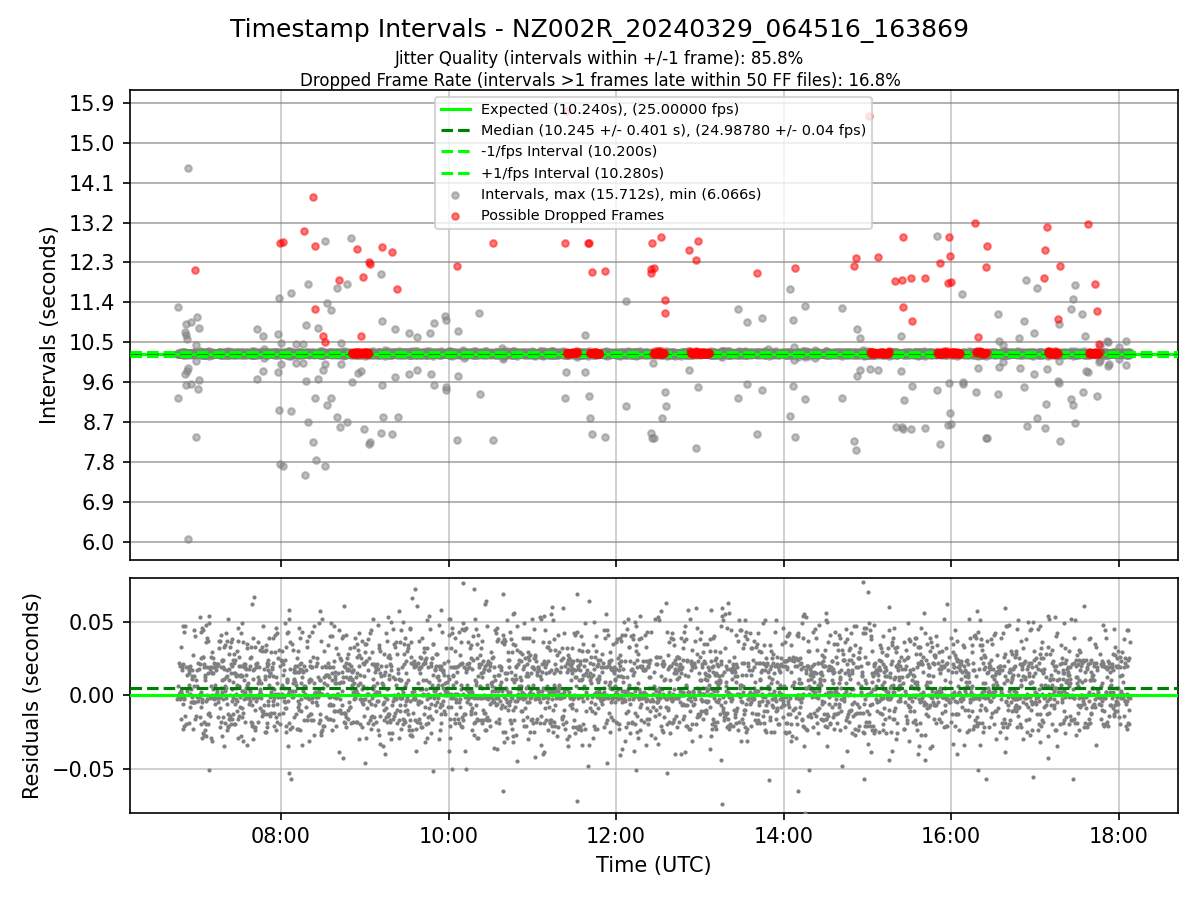1200x900 pixels.
Task: Click the 15.0 y-axis tick label
Action: pyautogui.click(x=96, y=143)
